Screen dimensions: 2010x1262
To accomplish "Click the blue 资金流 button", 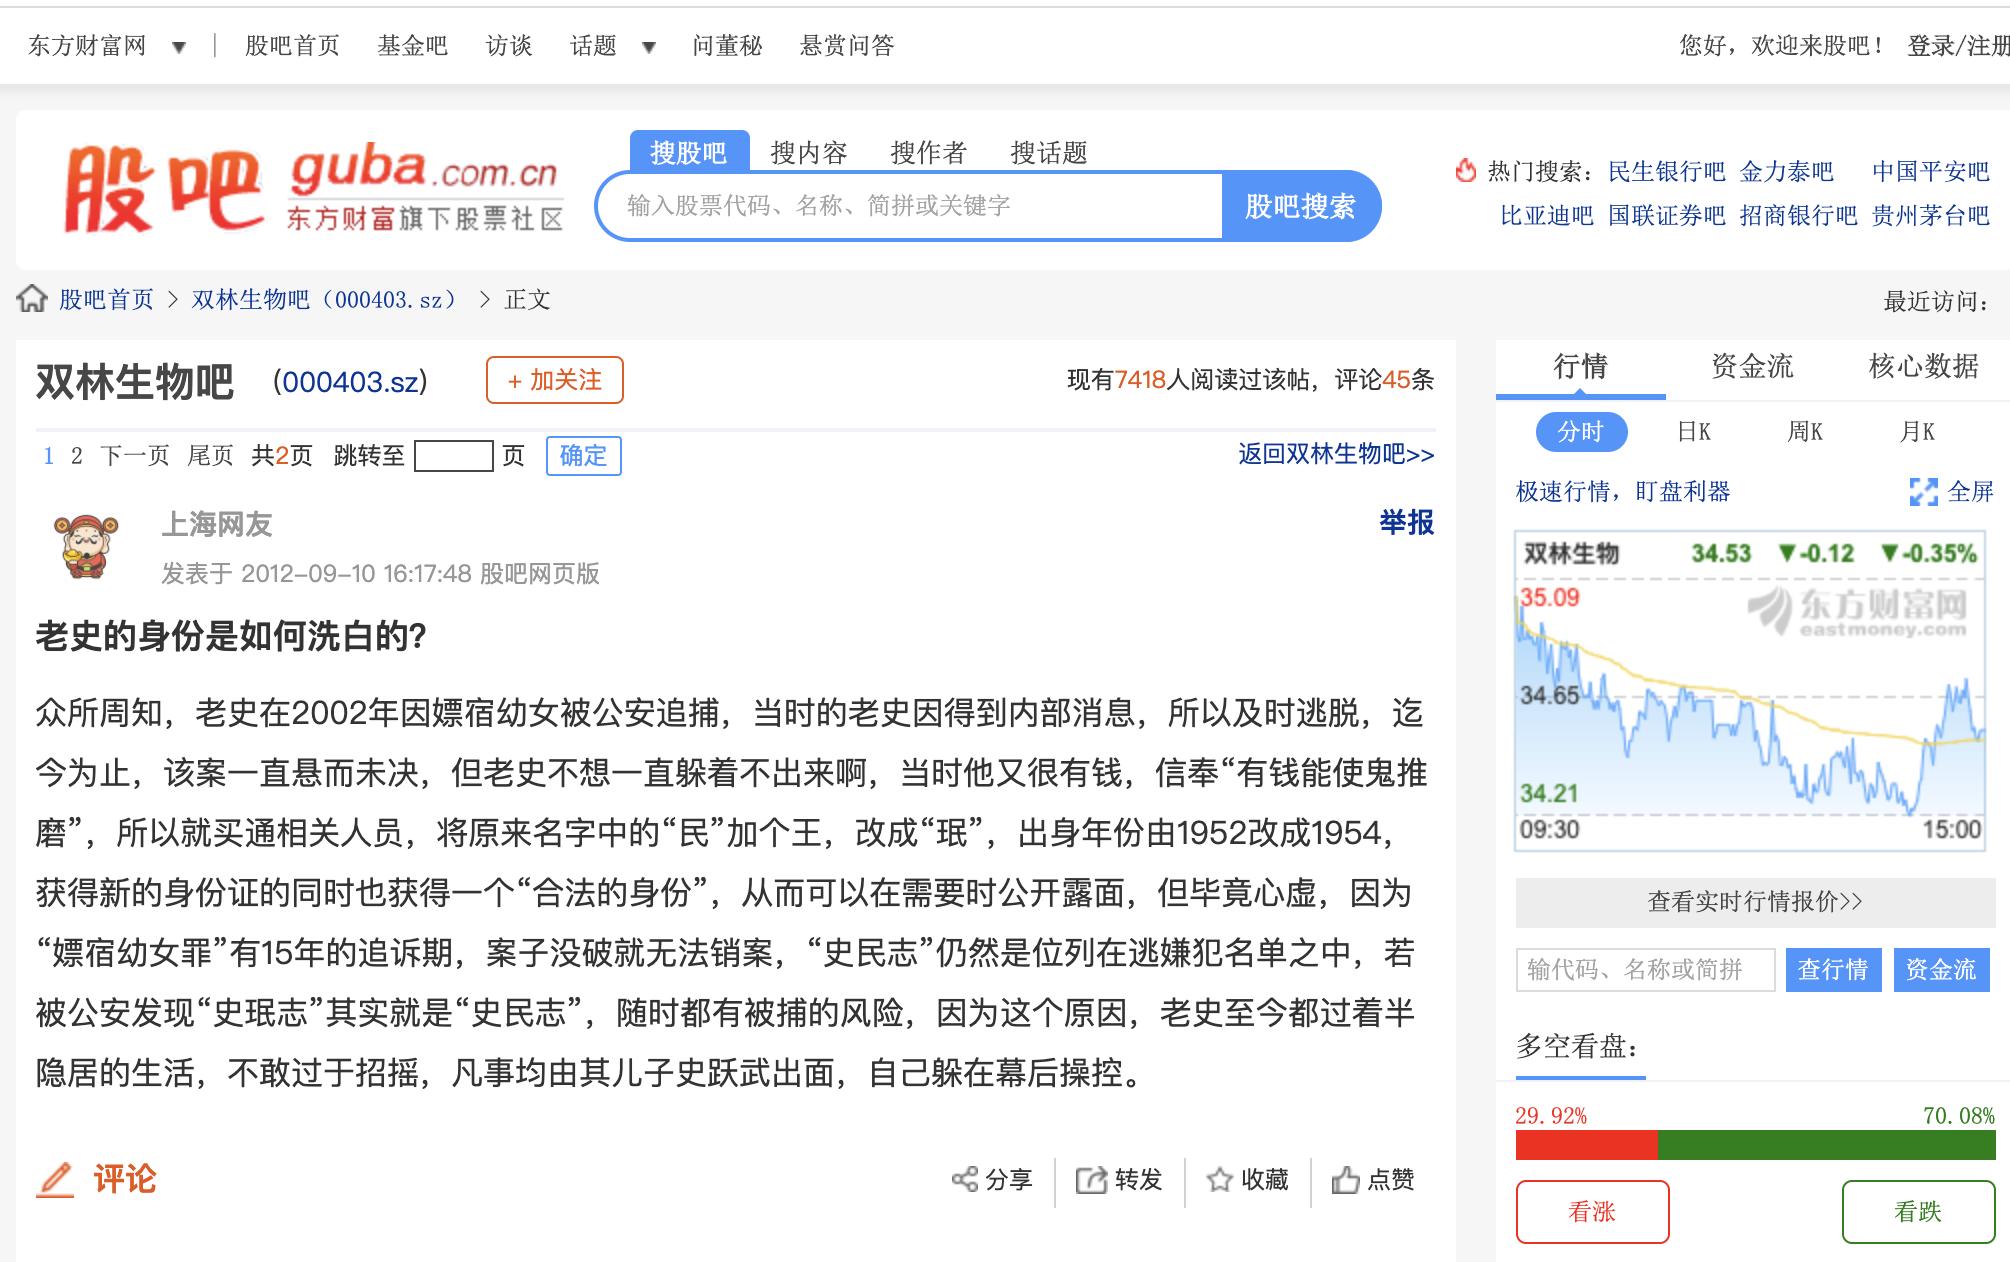I will click(1941, 969).
